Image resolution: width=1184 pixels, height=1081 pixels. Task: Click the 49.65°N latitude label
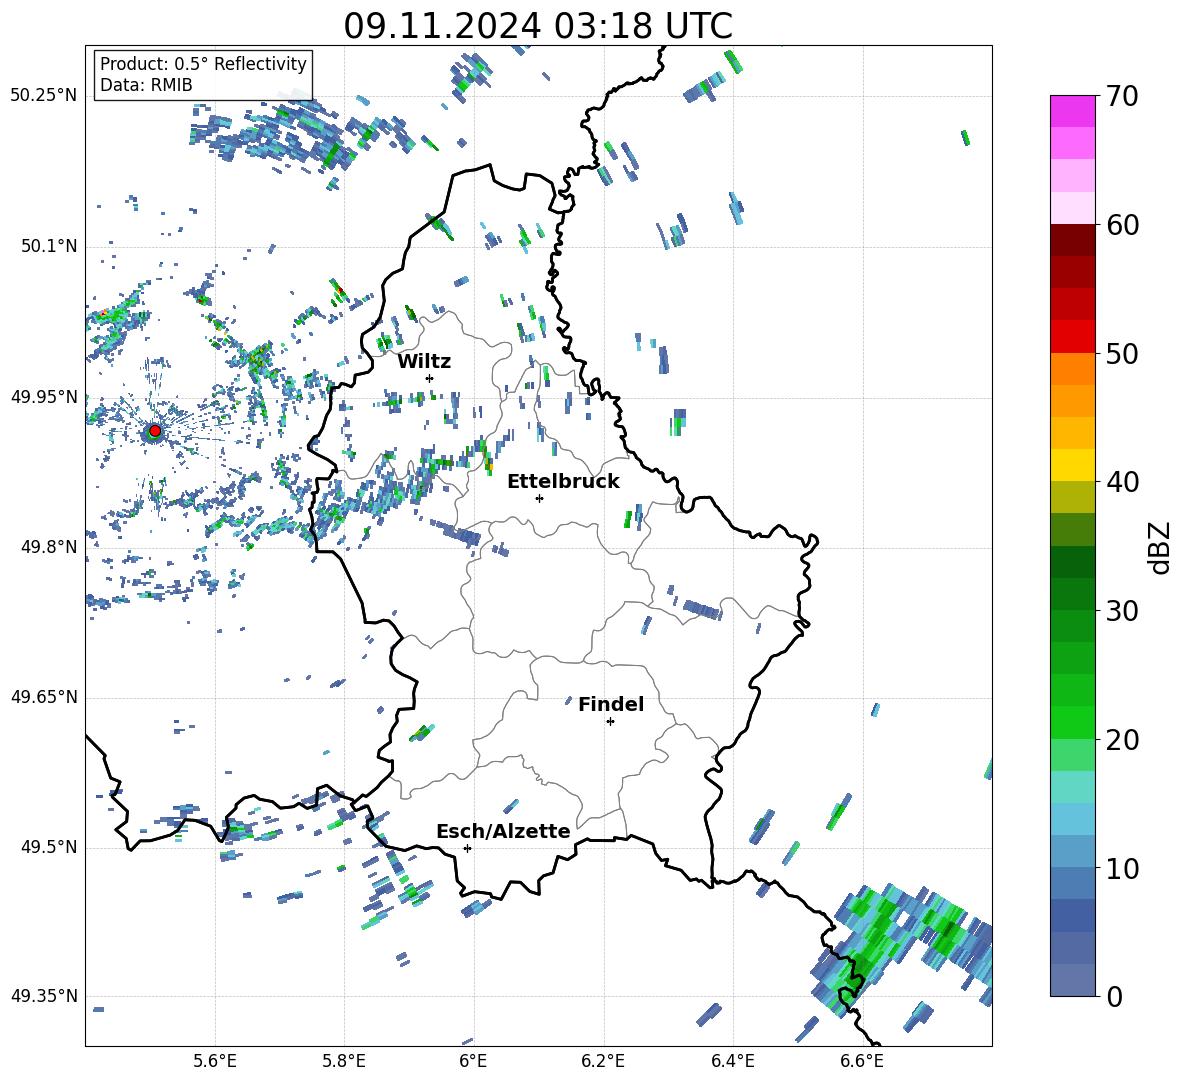pos(44,697)
